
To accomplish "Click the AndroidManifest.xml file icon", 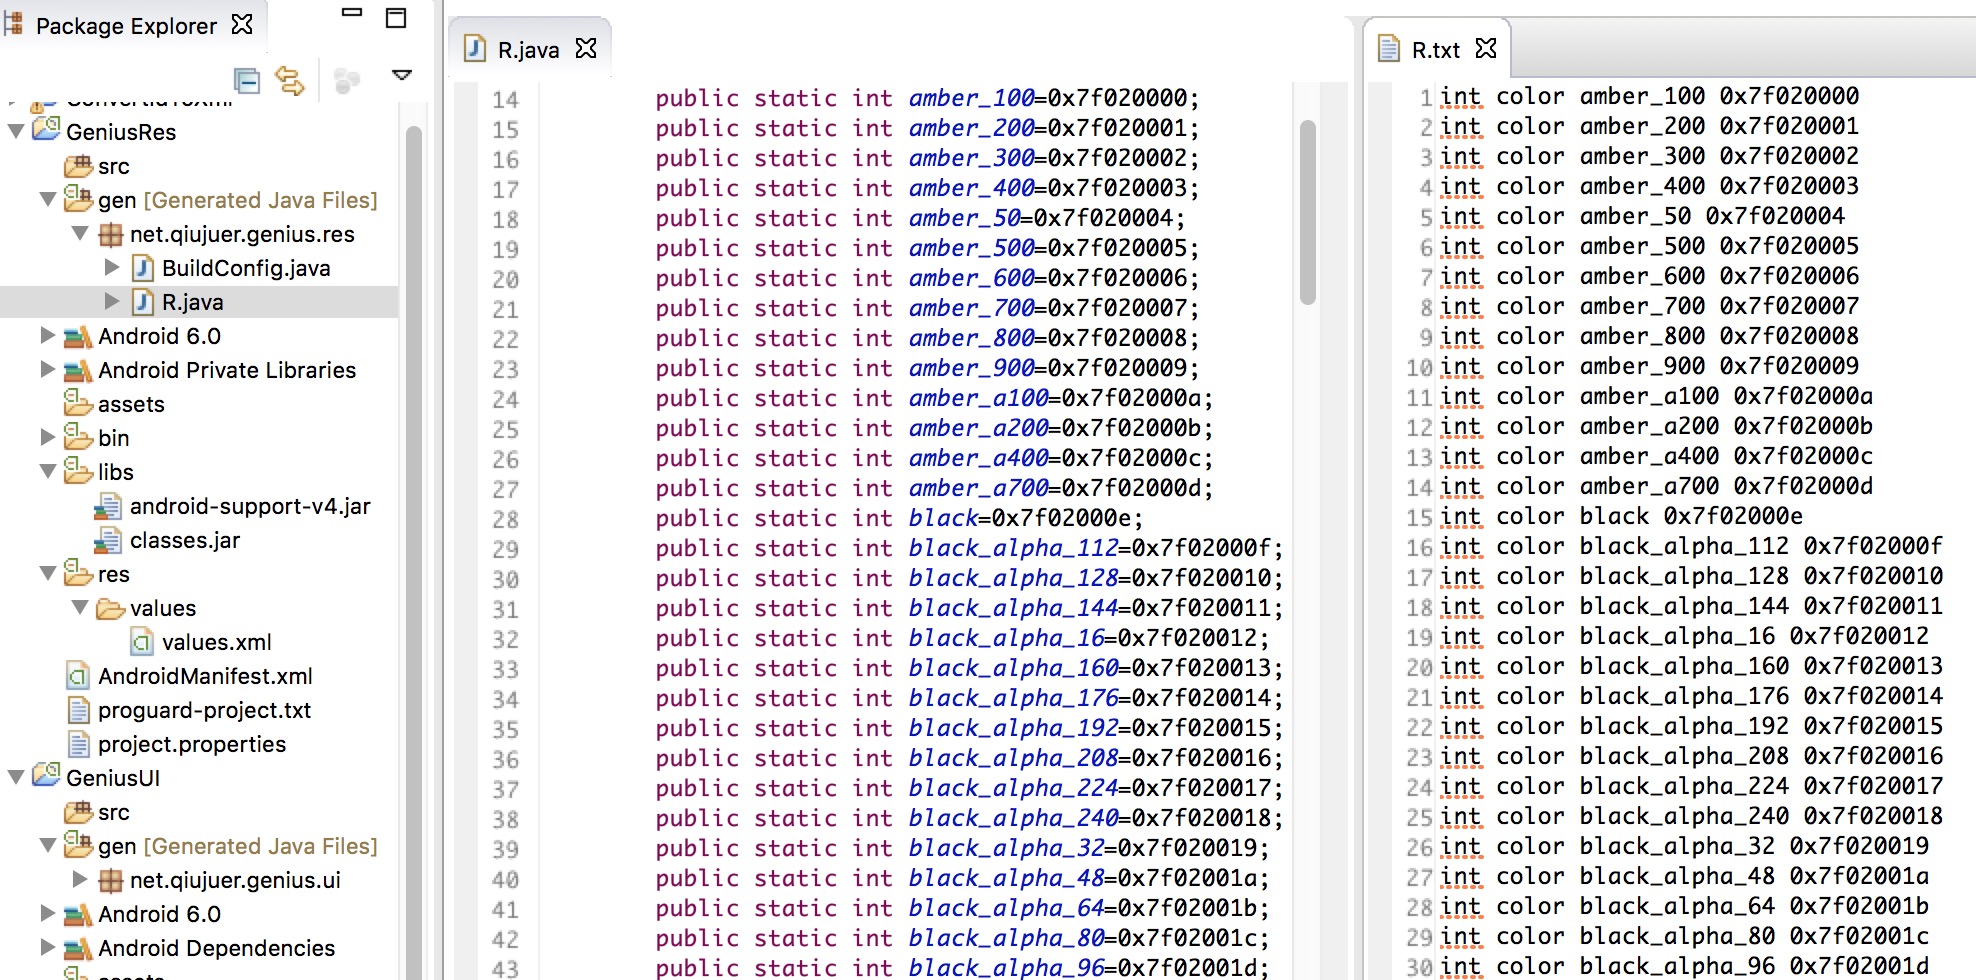I will pos(78,676).
